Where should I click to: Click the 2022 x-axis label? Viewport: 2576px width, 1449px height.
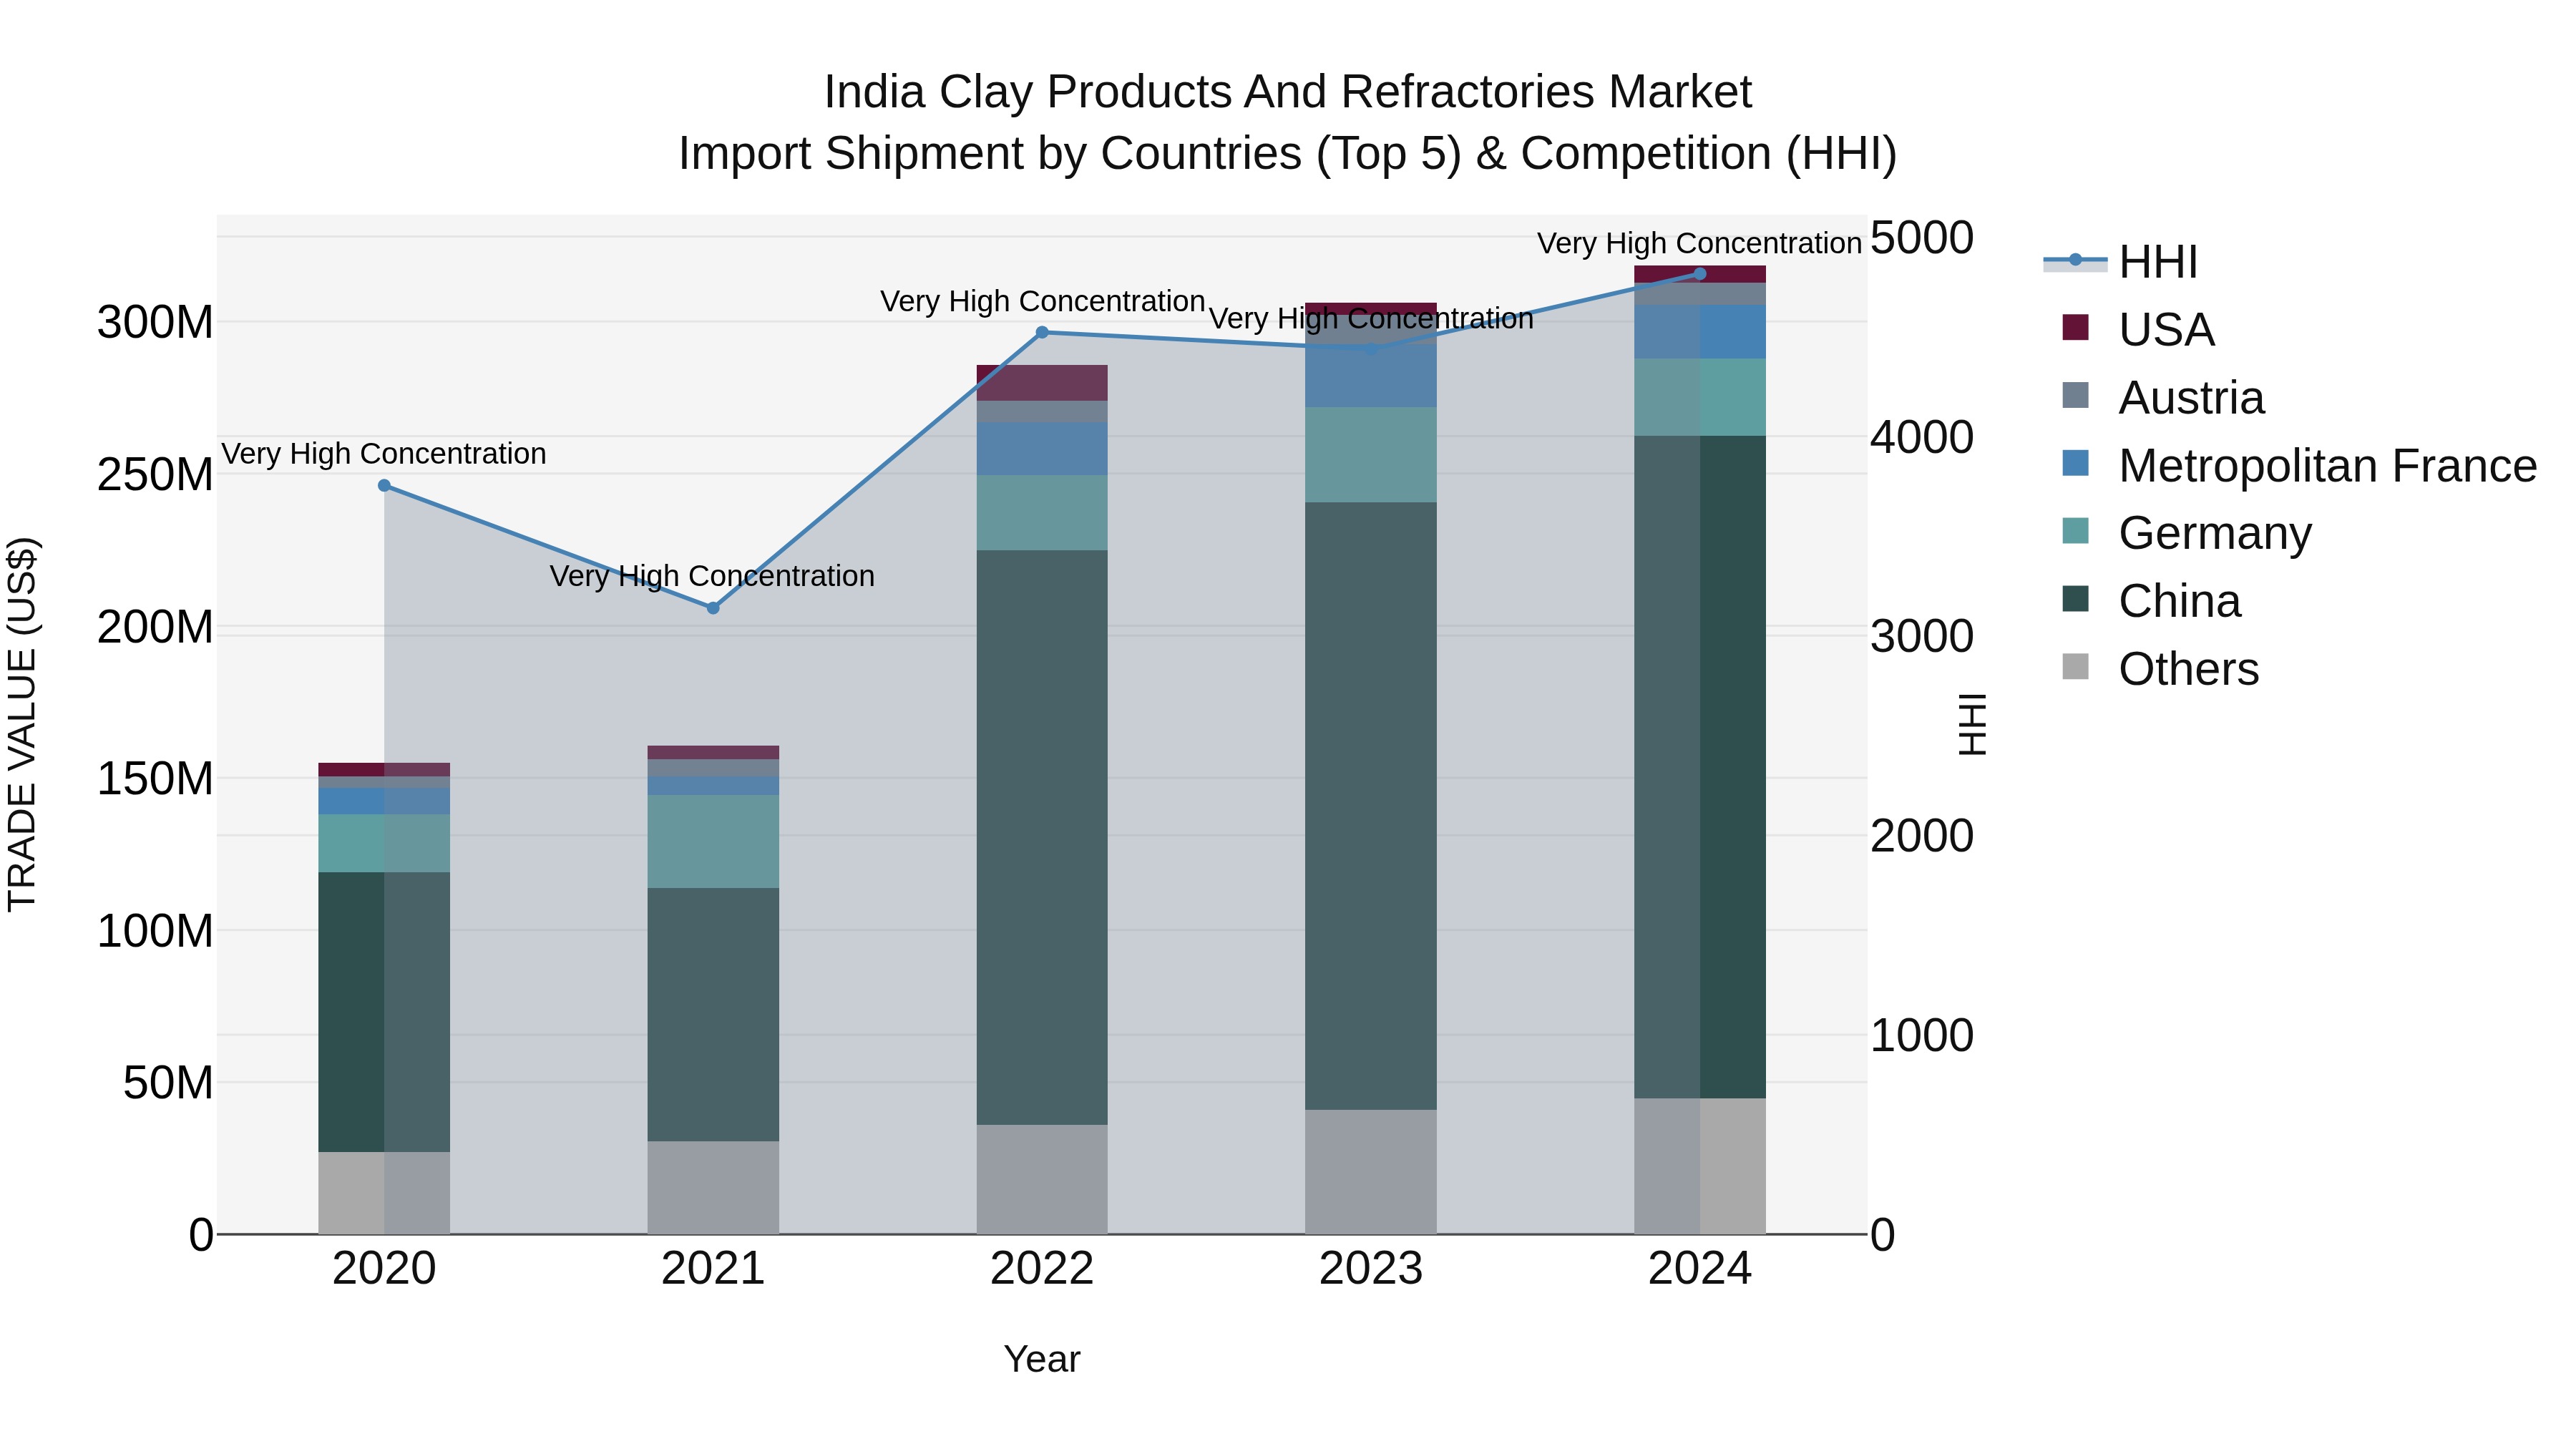(1042, 1269)
